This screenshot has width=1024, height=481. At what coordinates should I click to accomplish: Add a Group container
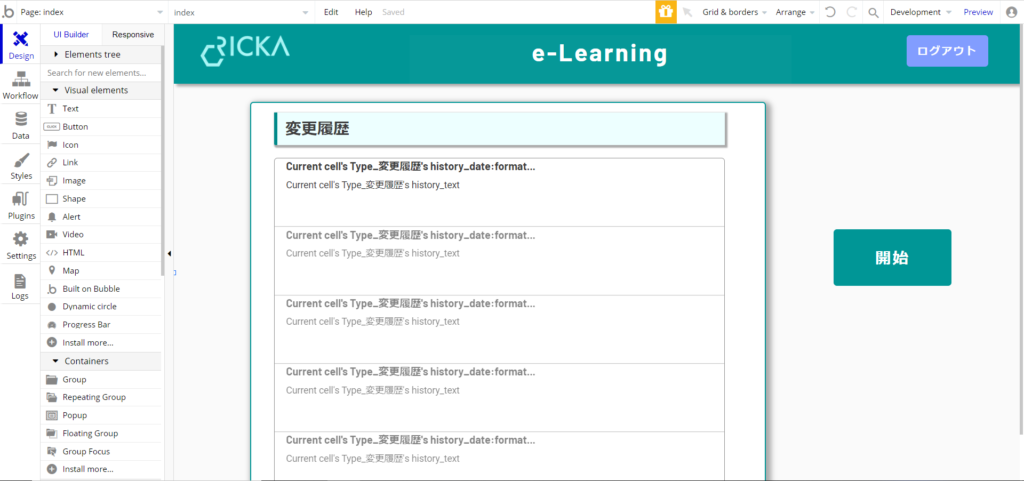pos(101,379)
